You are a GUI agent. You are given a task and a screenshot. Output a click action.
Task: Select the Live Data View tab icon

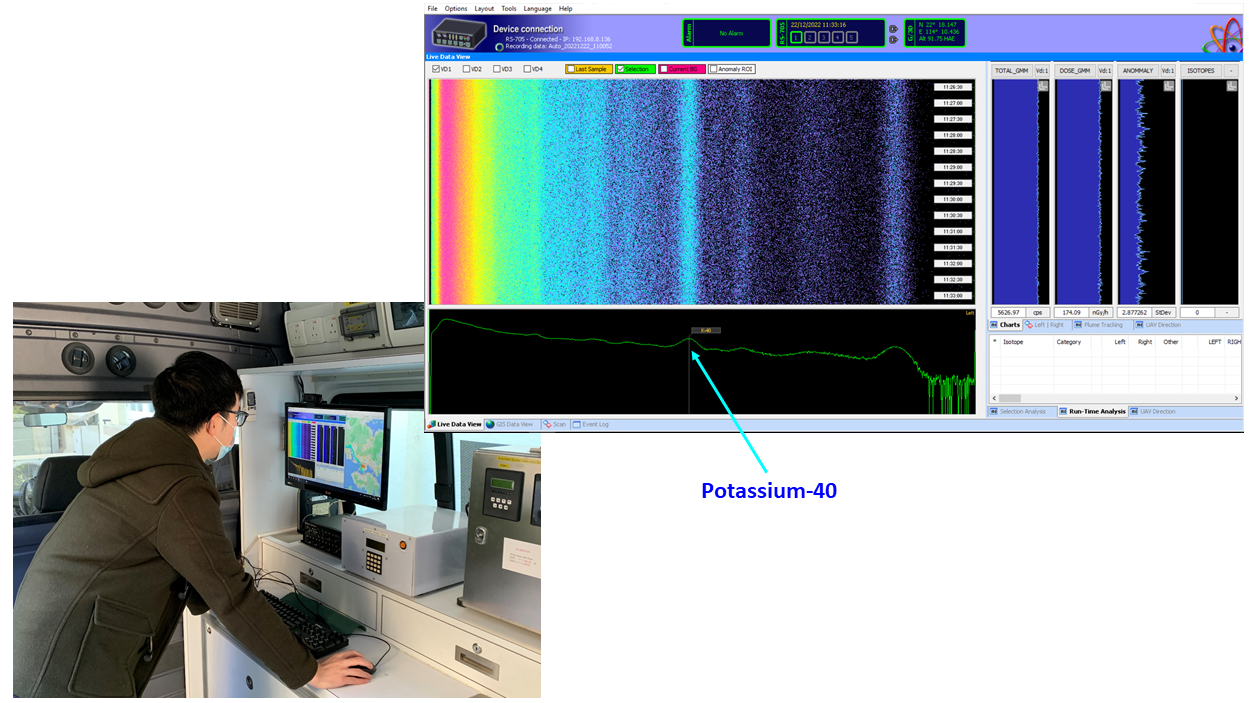[430, 422]
